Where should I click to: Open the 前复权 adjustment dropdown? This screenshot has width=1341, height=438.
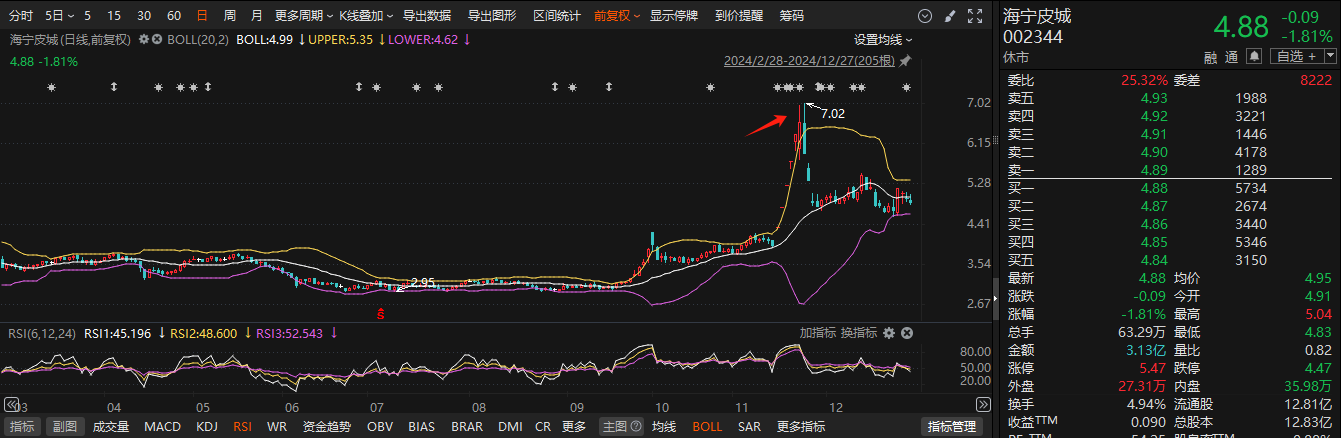[x=616, y=16]
